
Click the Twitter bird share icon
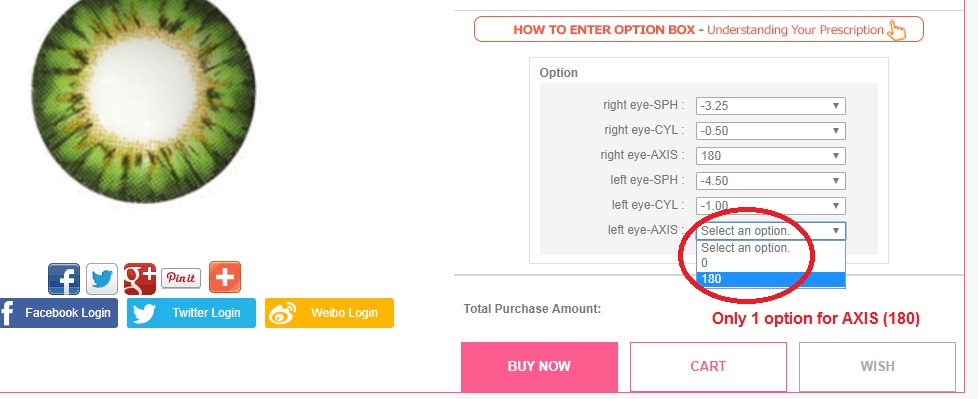tap(102, 279)
